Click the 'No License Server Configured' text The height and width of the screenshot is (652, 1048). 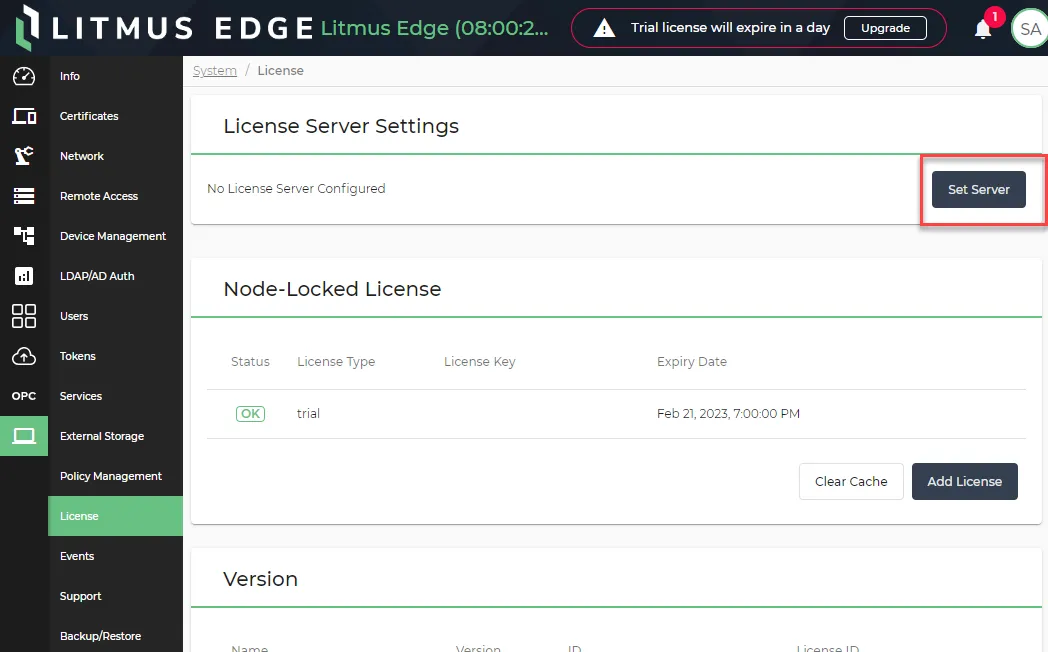point(296,188)
